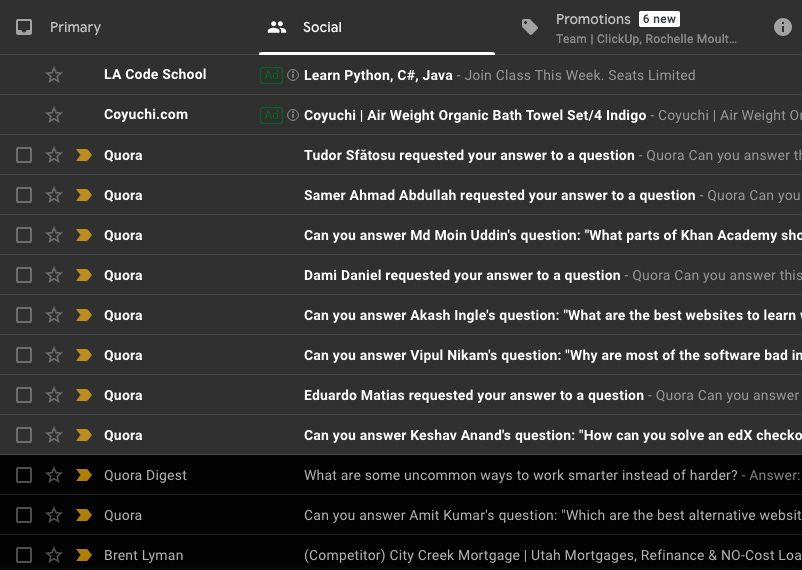Open 'Dami Daniel requested your answer' email
The width and height of the screenshot is (802, 570).
pyautogui.click(x=401, y=274)
